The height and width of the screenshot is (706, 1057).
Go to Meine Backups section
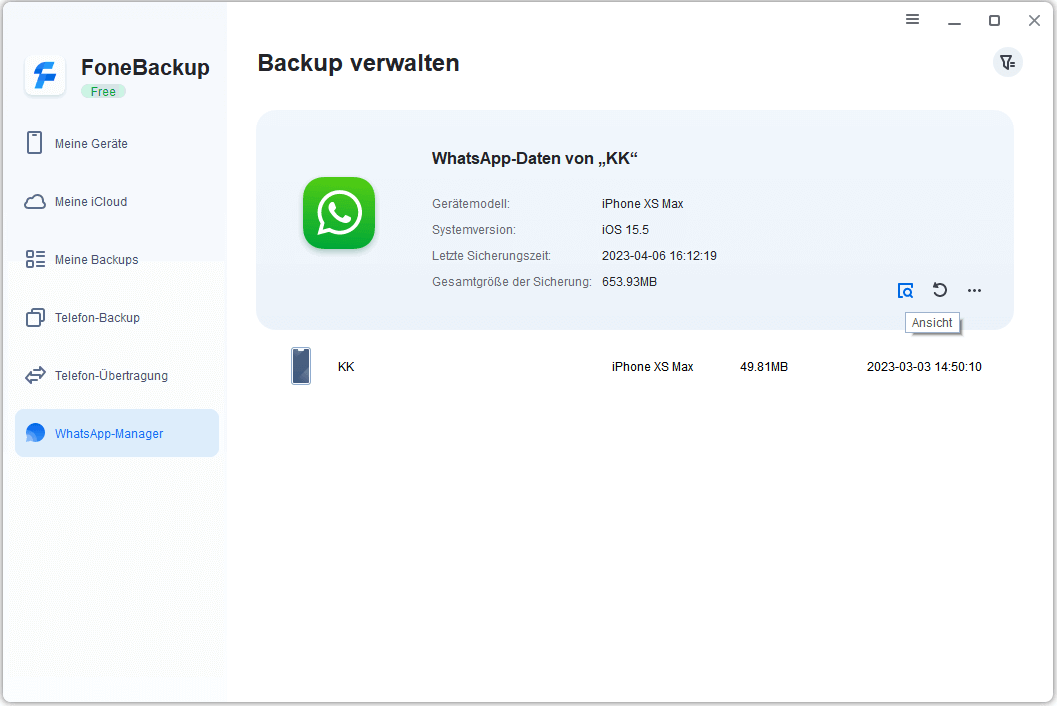(117, 260)
